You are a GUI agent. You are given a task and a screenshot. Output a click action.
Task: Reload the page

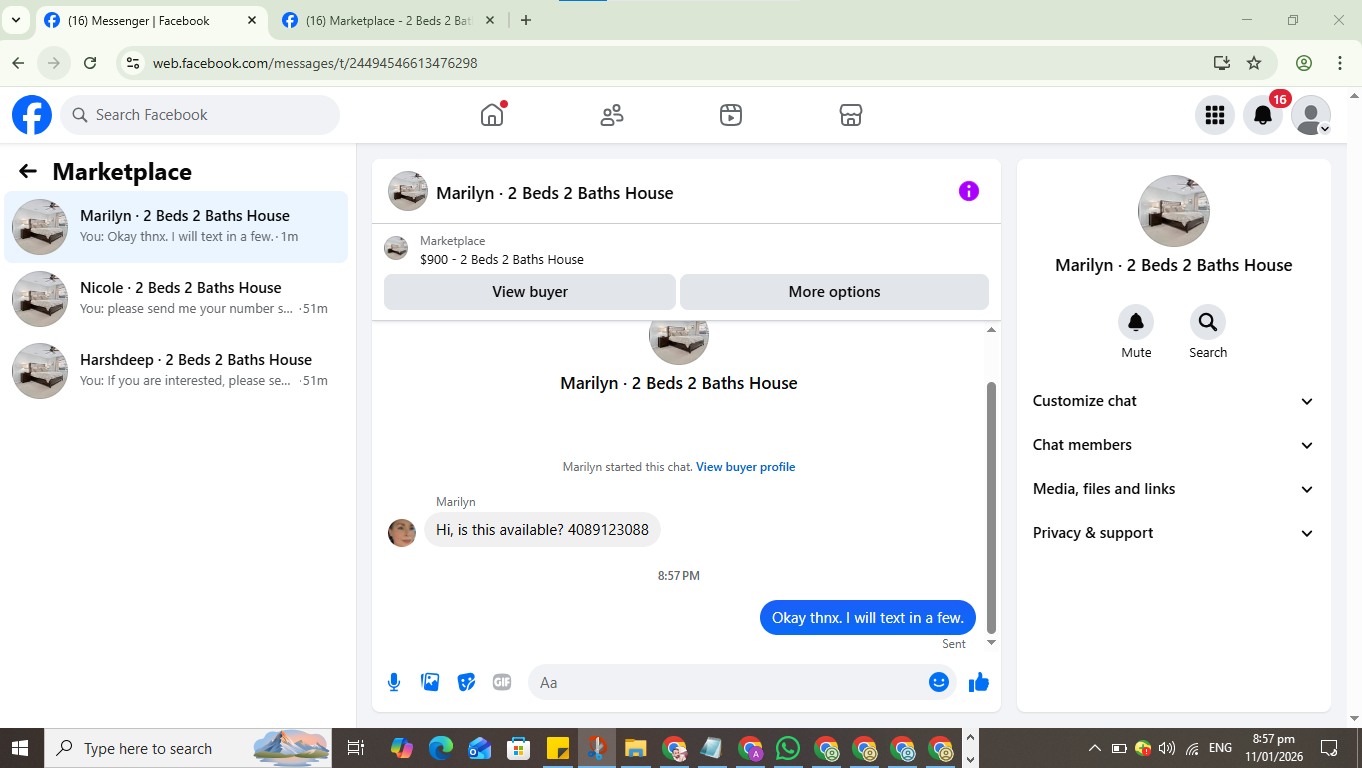[90, 63]
